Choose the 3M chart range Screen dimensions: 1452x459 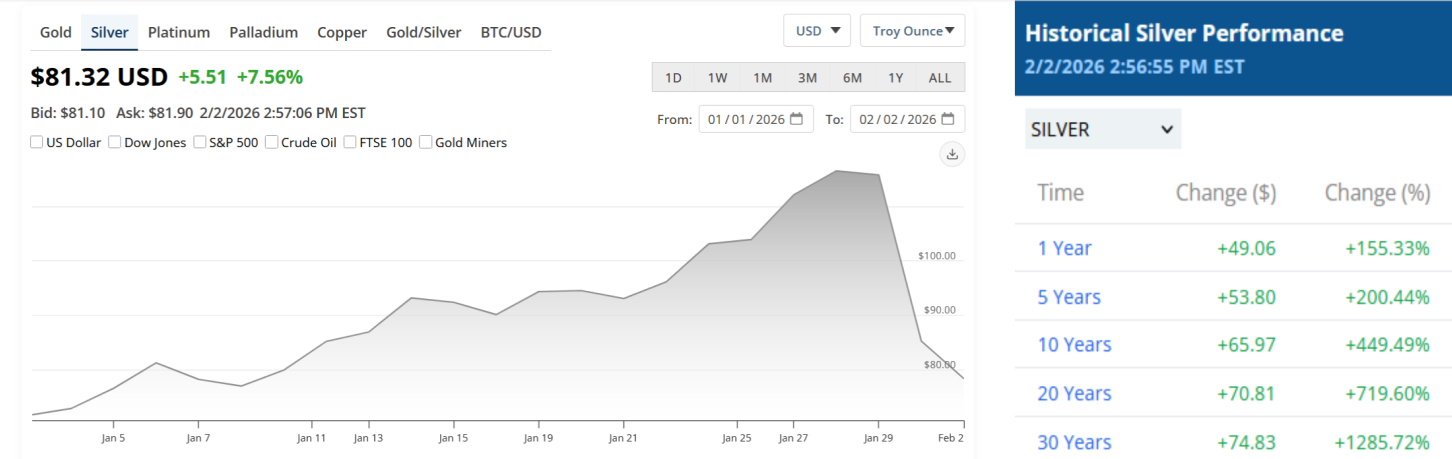(x=807, y=77)
